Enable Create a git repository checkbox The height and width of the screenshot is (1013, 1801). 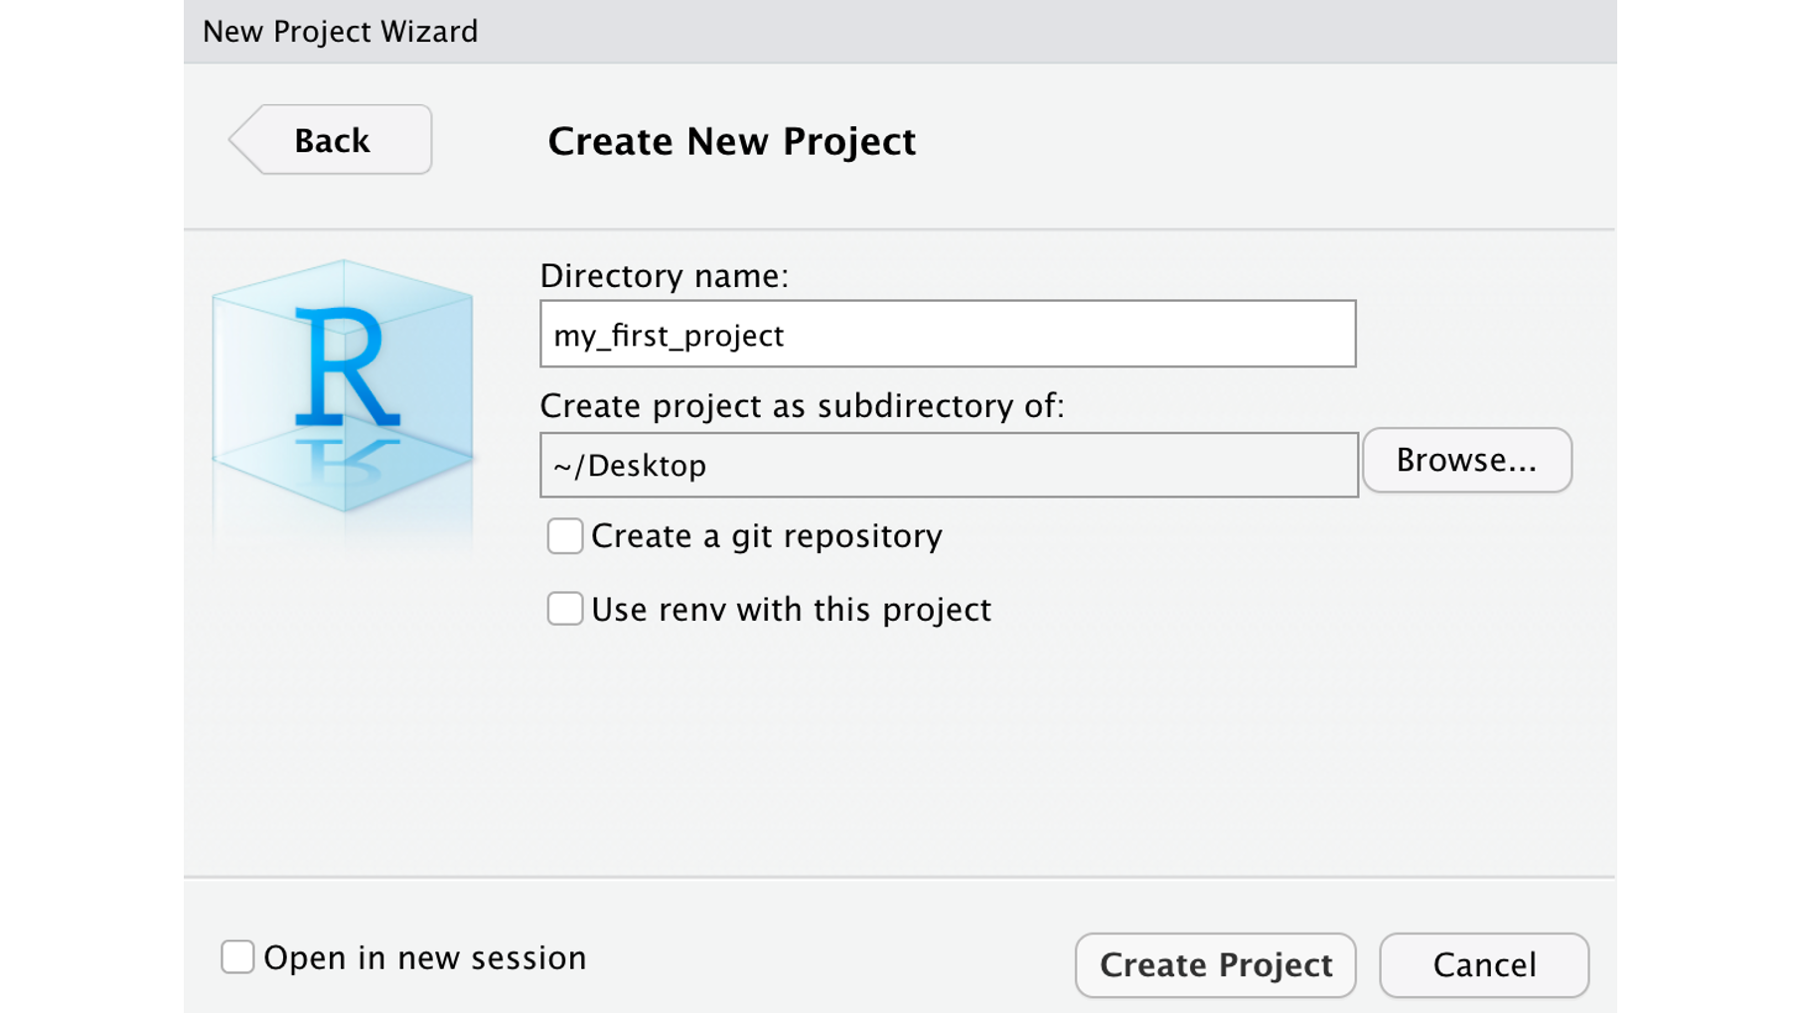tap(565, 536)
